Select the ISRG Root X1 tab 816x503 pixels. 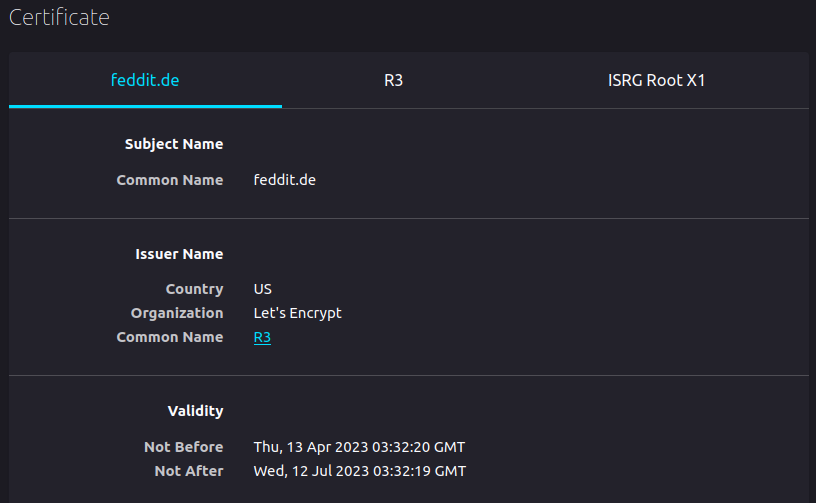click(x=656, y=80)
